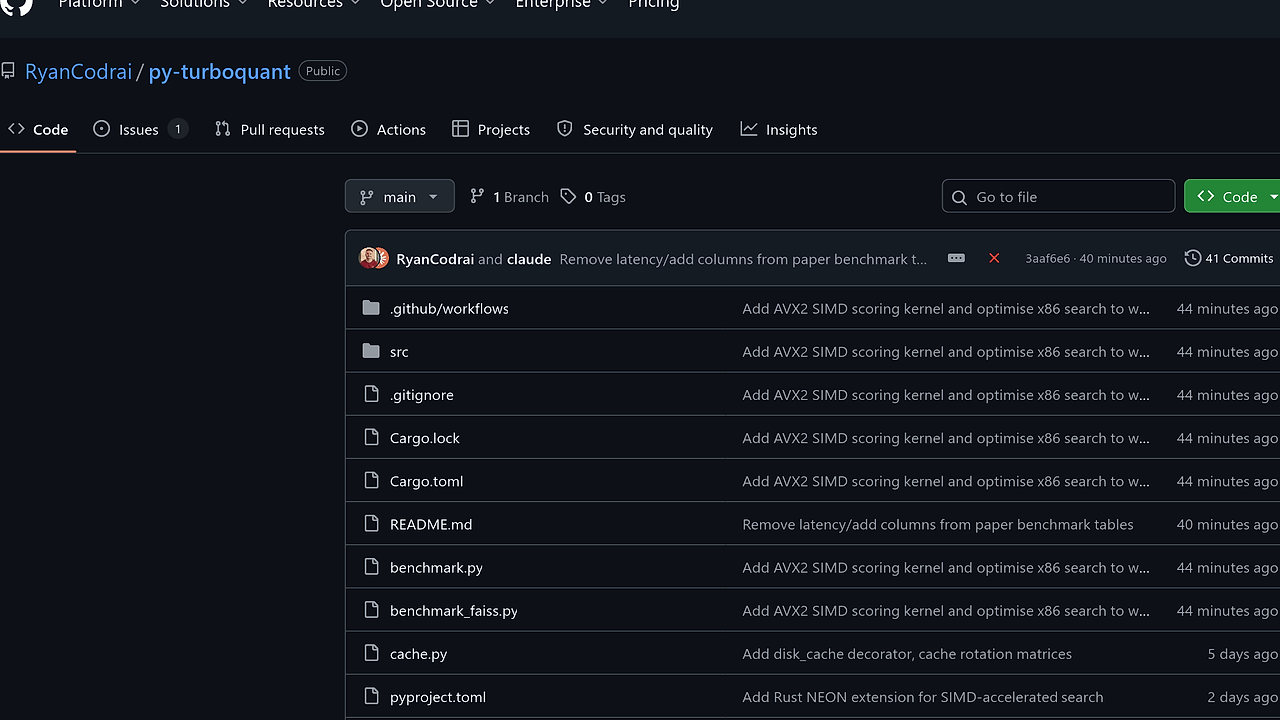Open the Cargo.lock file
1280x720 pixels.
[425, 437]
